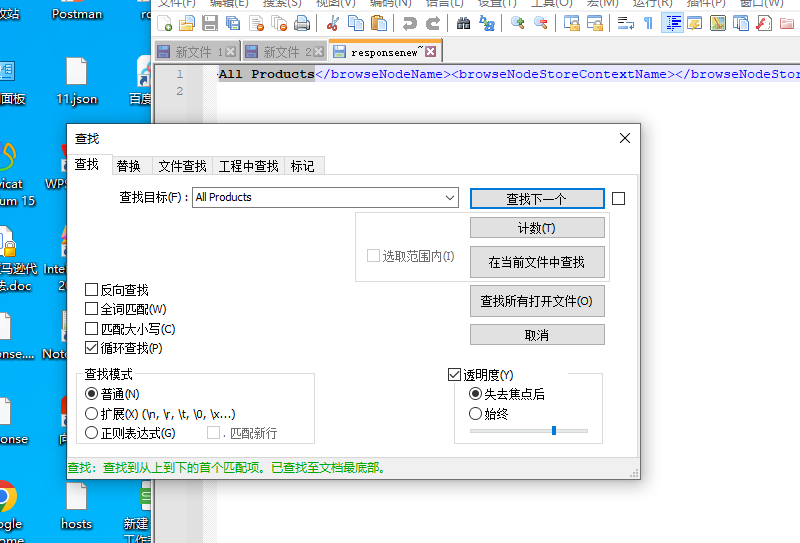The image size is (800, 543).
Task: Cut the selection with the scissors icon
Action: tap(333, 23)
